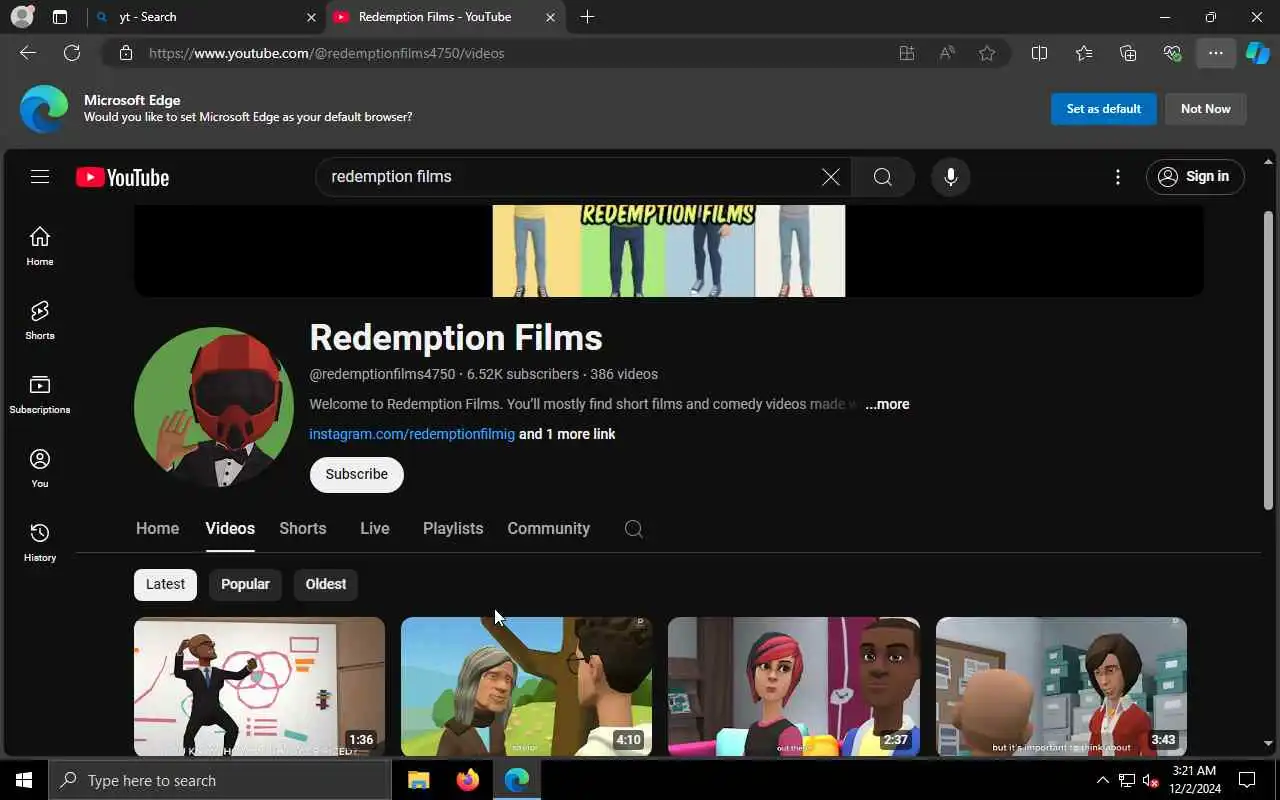
Task: Add page to favorites star
Action: click(x=987, y=53)
